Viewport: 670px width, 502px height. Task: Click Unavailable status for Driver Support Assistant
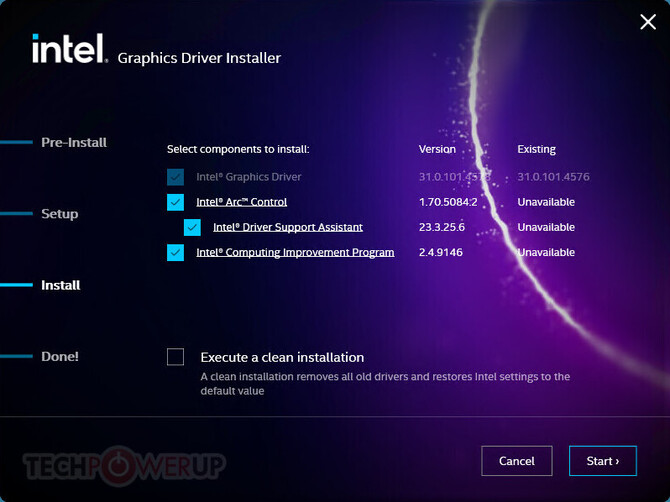point(546,227)
